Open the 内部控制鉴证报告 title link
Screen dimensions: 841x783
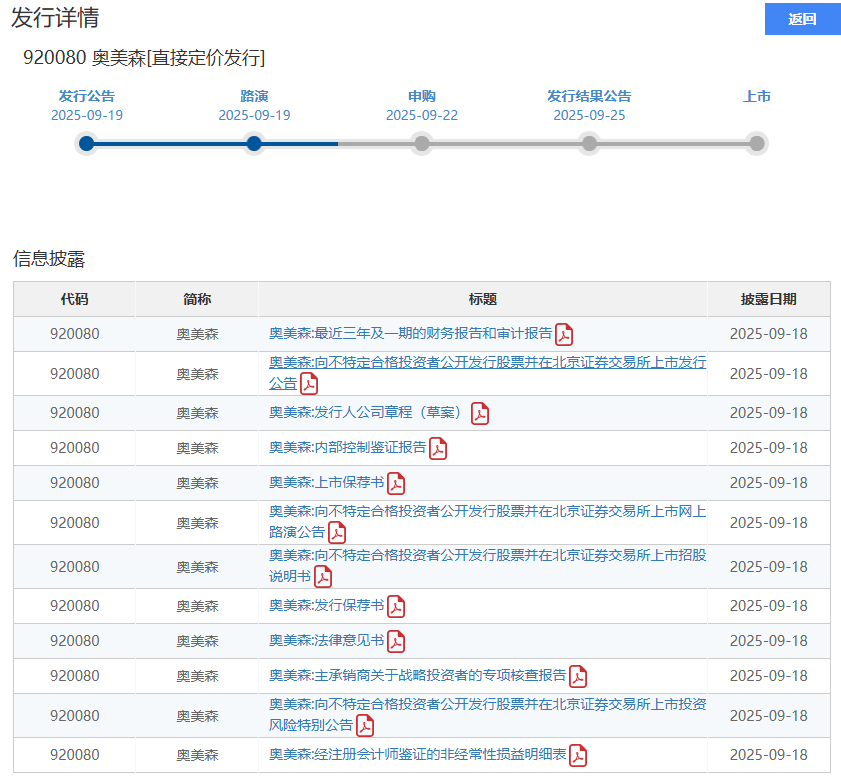(x=348, y=447)
